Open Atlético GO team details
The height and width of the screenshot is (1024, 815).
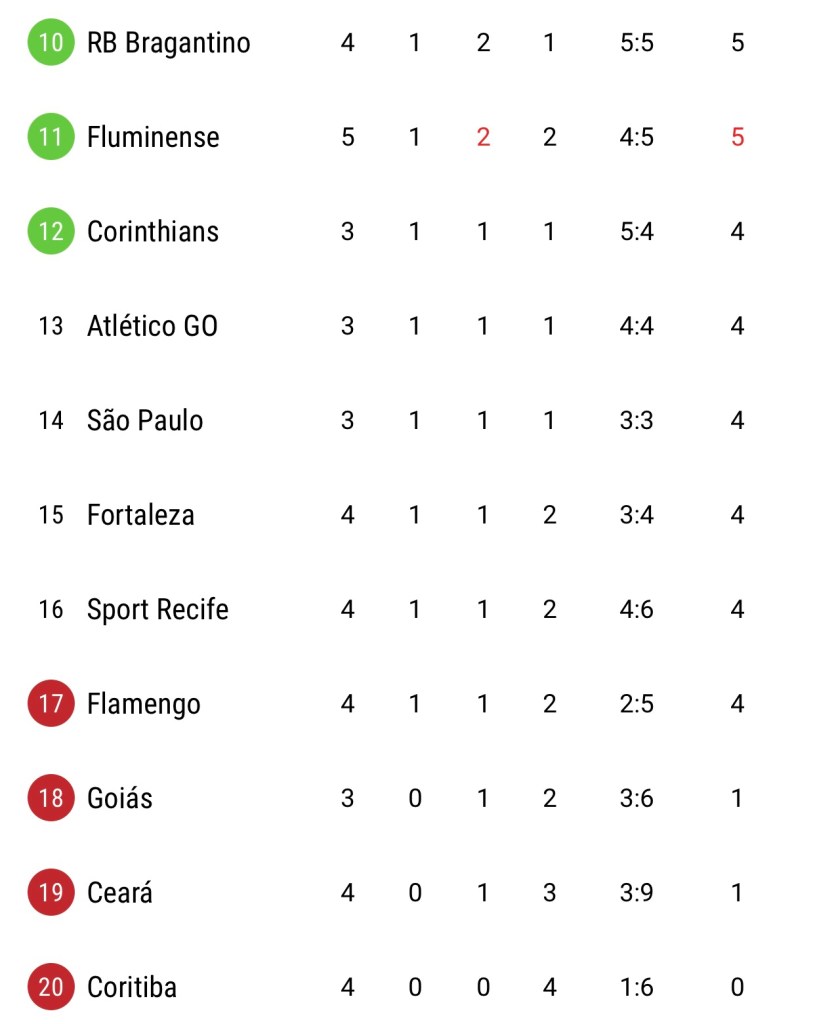click(x=152, y=326)
